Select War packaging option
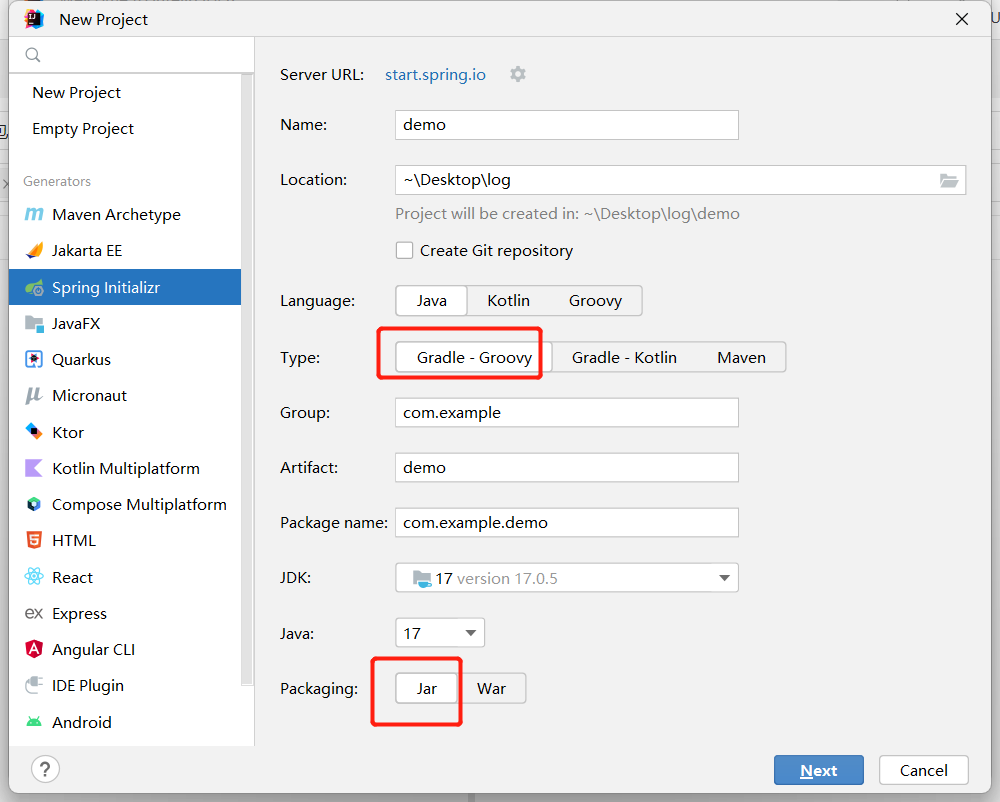 pos(491,688)
